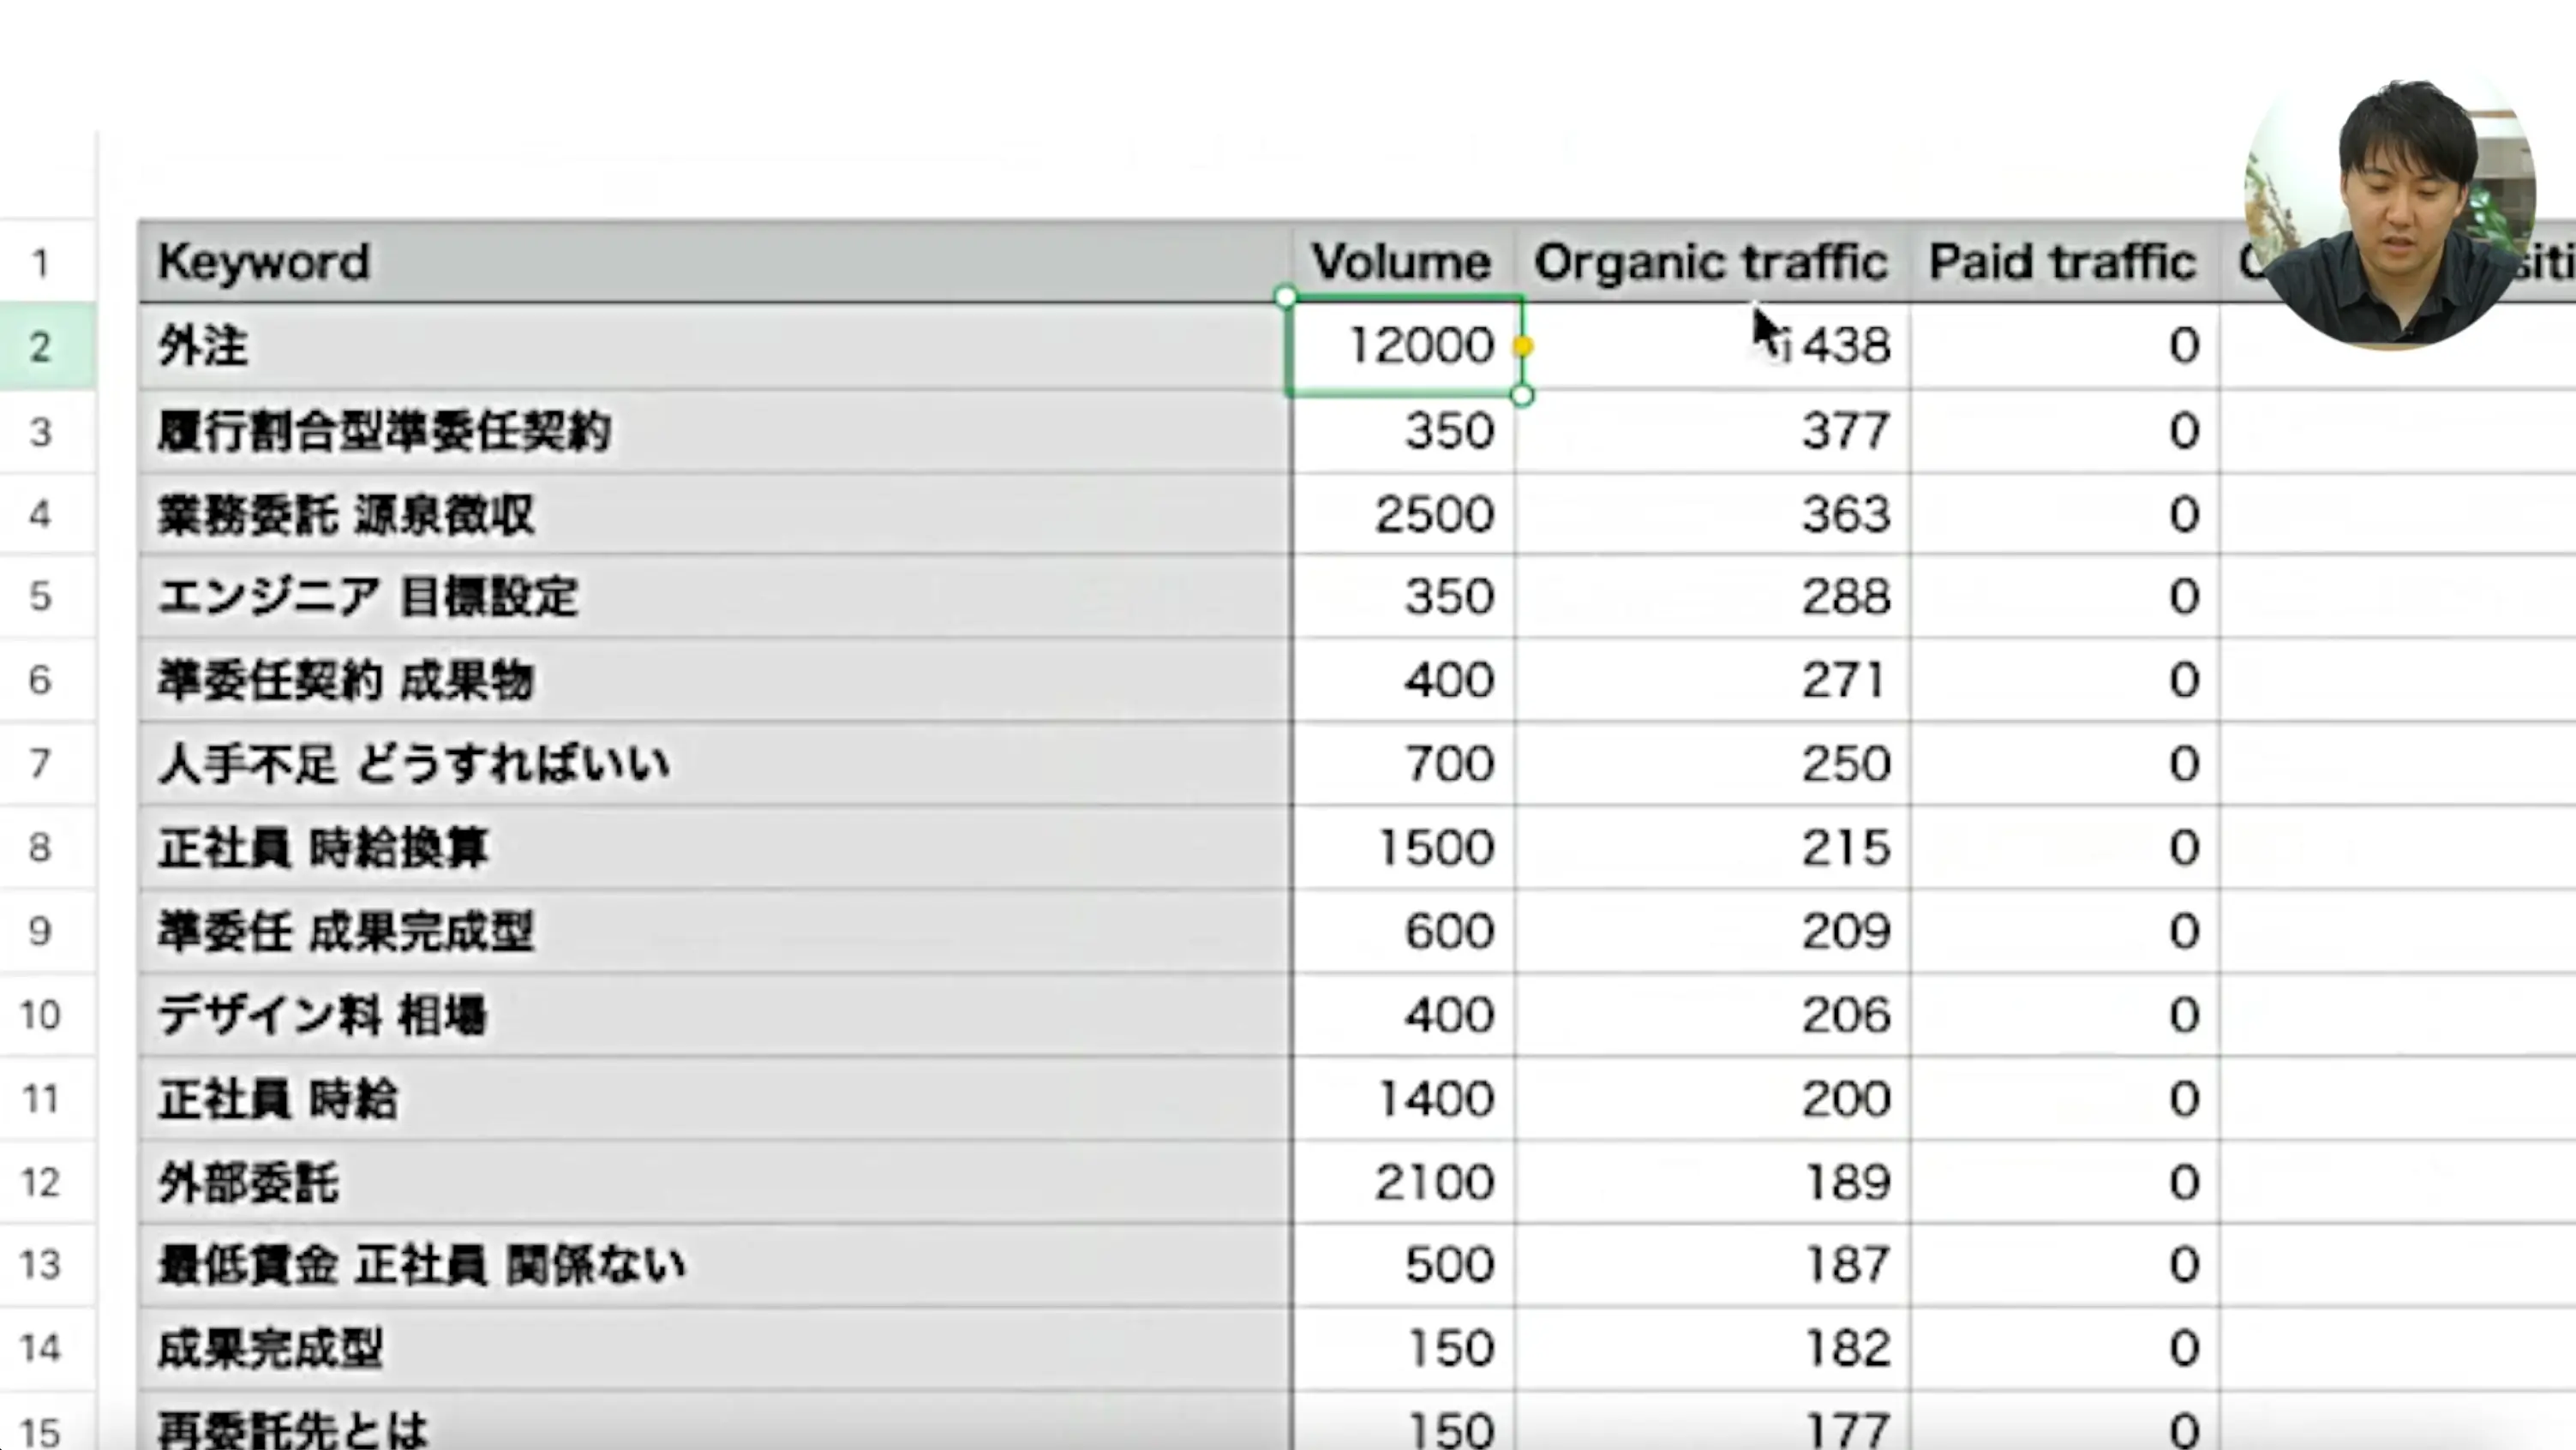Click highlighted row header number 2
This screenshot has width=2576, height=1450.
pyautogui.click(x=40, y=347)
